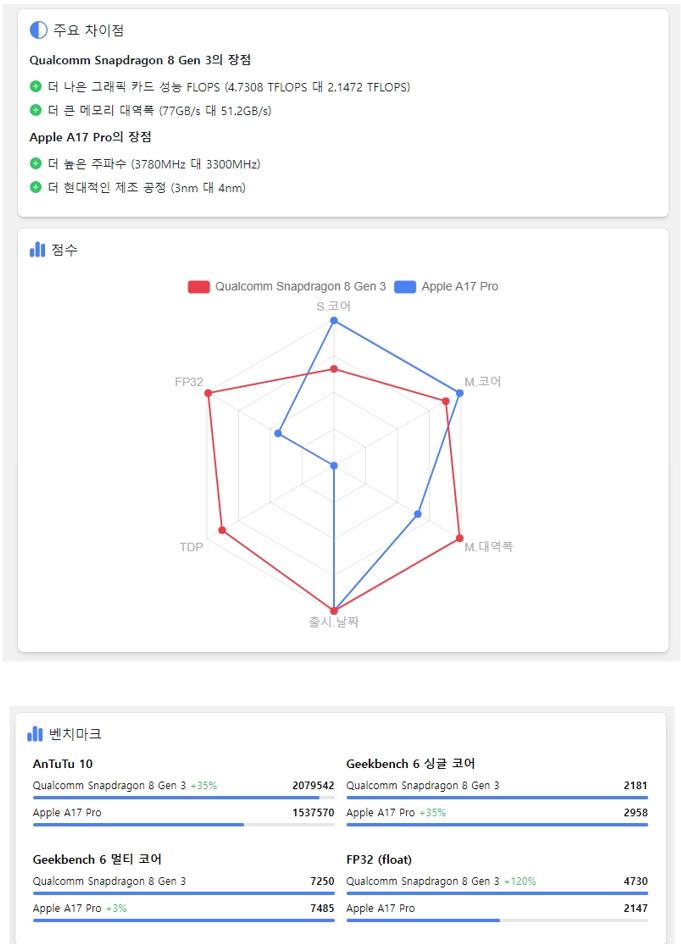Image resolution: width=681 pixels, height=944 pixels.
Task: Click the bar chart icon next to 점수
Action: click(x=37, y=249)
